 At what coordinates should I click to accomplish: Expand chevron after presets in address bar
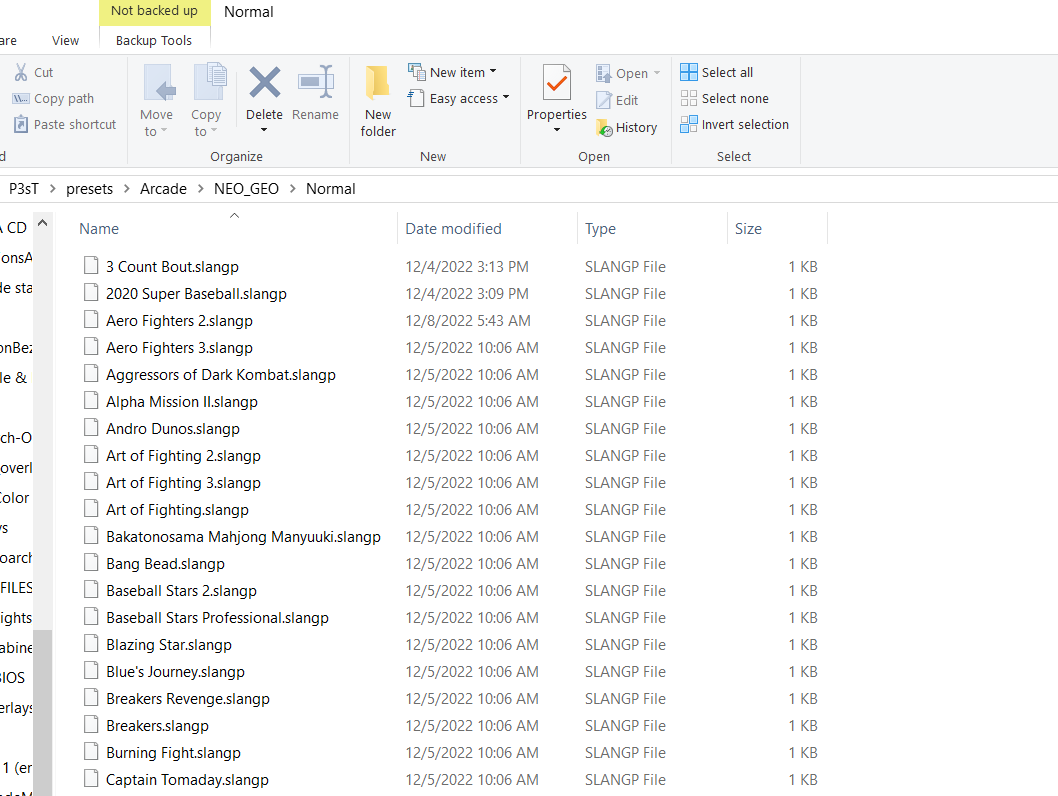pyautogui.click(x=126, y=189)
